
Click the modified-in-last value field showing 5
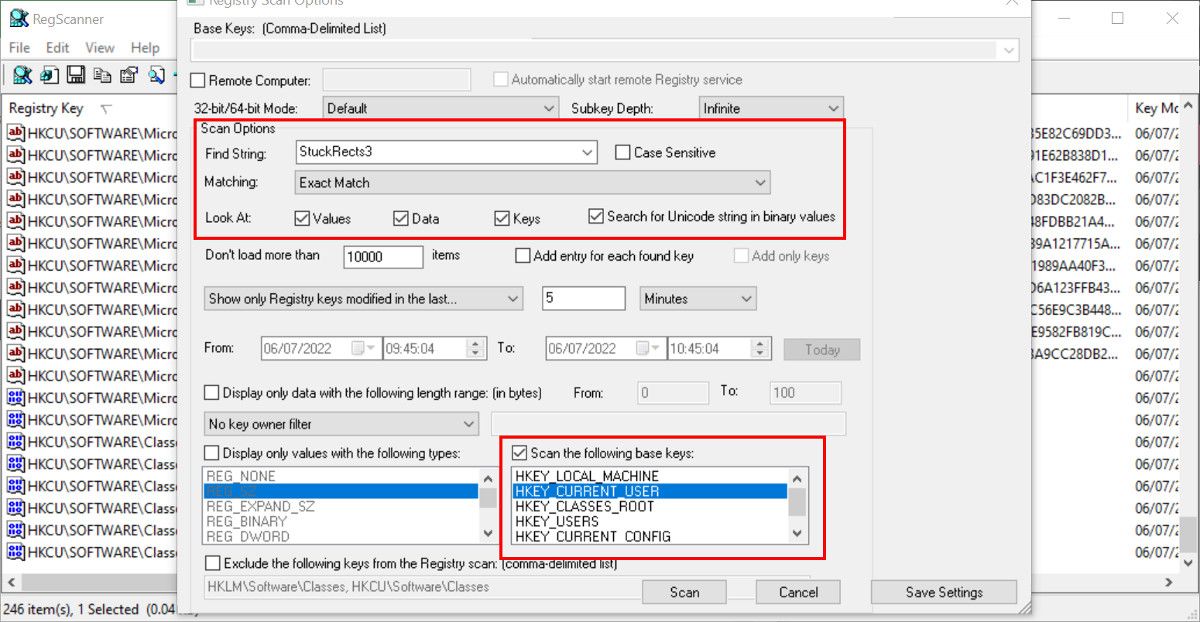[584, 298]
